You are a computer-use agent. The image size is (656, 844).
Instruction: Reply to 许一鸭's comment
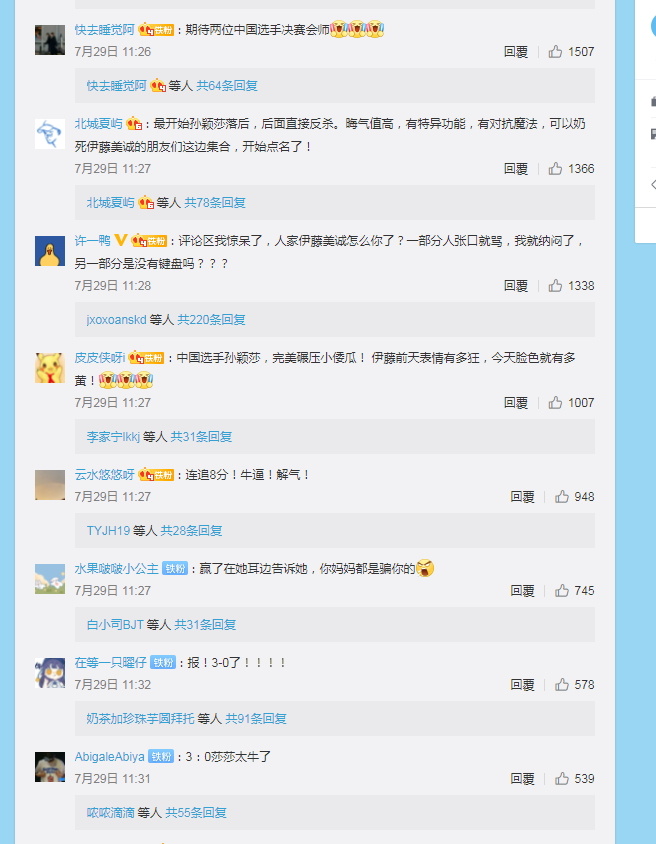click(516, 286)
